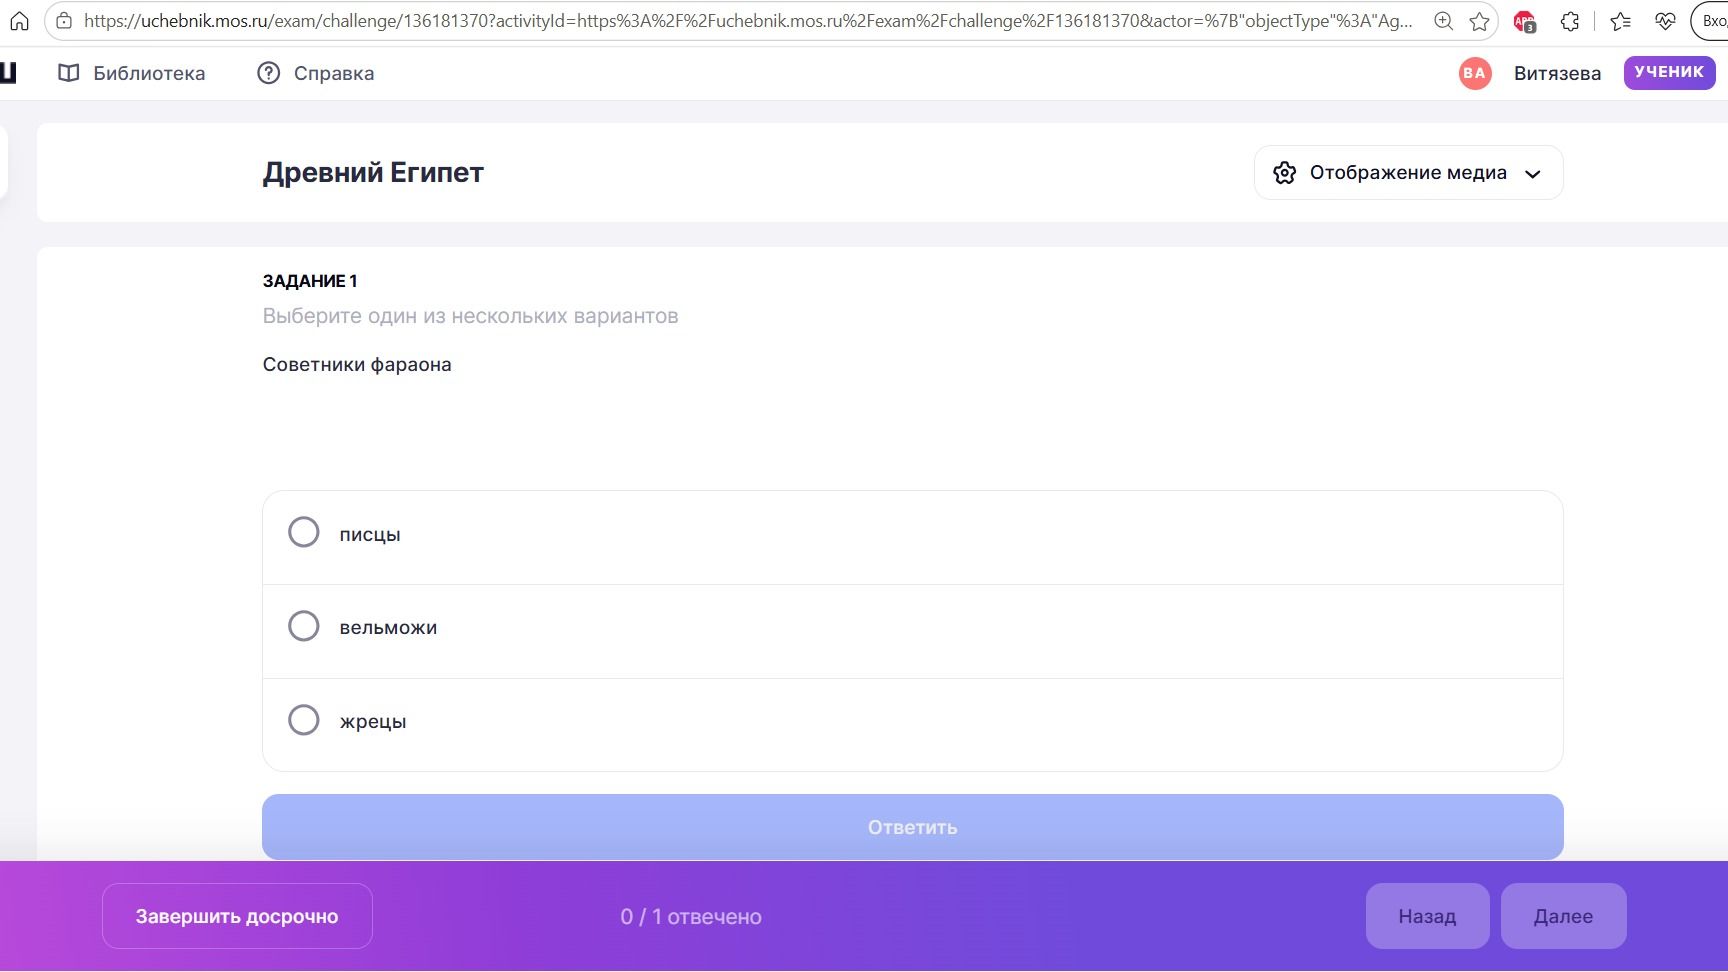Click the УЧЕНИК role badge
The width and height of the screenshot is (1728, 972).
[1669, 72]
